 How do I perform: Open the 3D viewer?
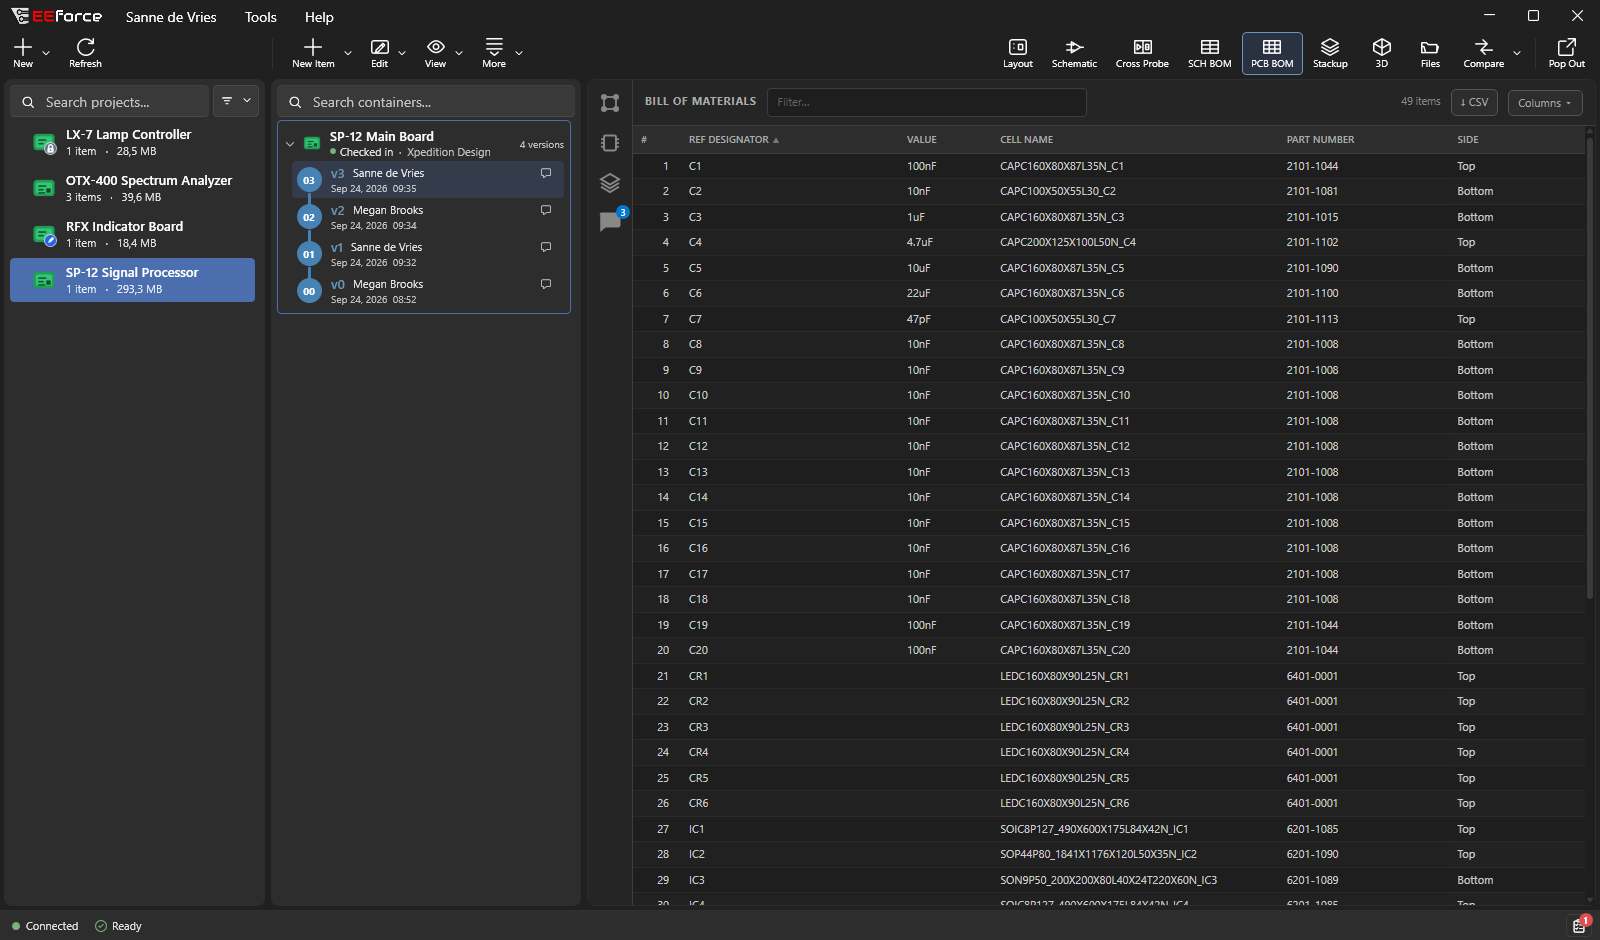pyautogui.click(x=1381, y=53)
